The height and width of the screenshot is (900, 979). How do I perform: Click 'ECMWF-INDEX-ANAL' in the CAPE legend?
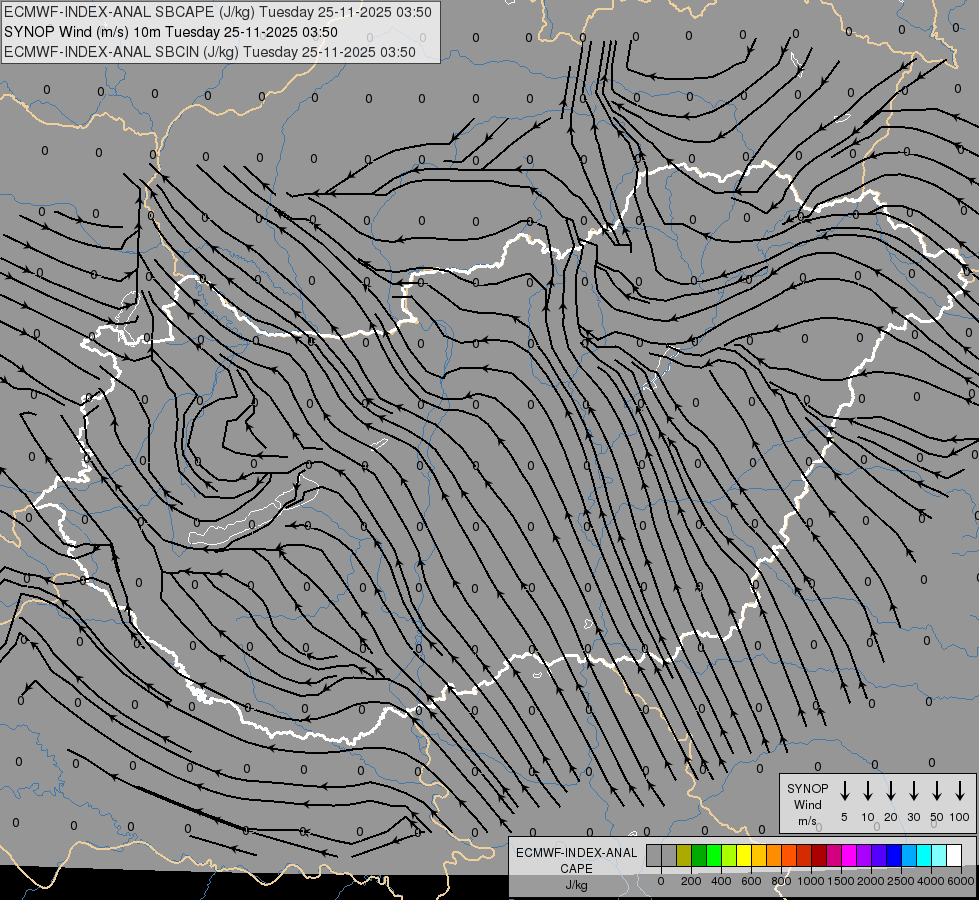pyautogui.click(x=576, y=853)
